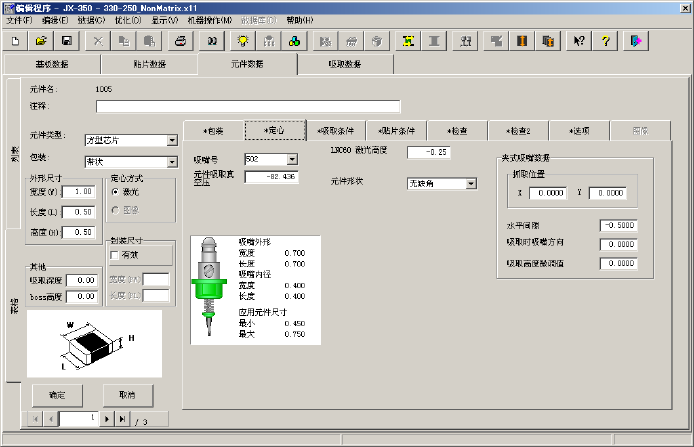Click the yellow question mark help icon
Viewport: 694px width, 447px height.
pyautogui.click(x=605, y=41)
